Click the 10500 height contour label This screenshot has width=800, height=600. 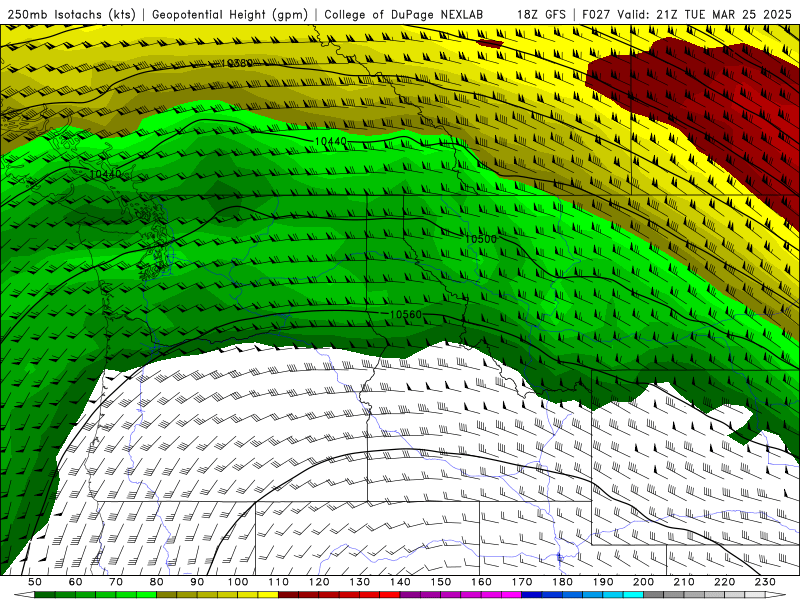[x=481, y=239]
